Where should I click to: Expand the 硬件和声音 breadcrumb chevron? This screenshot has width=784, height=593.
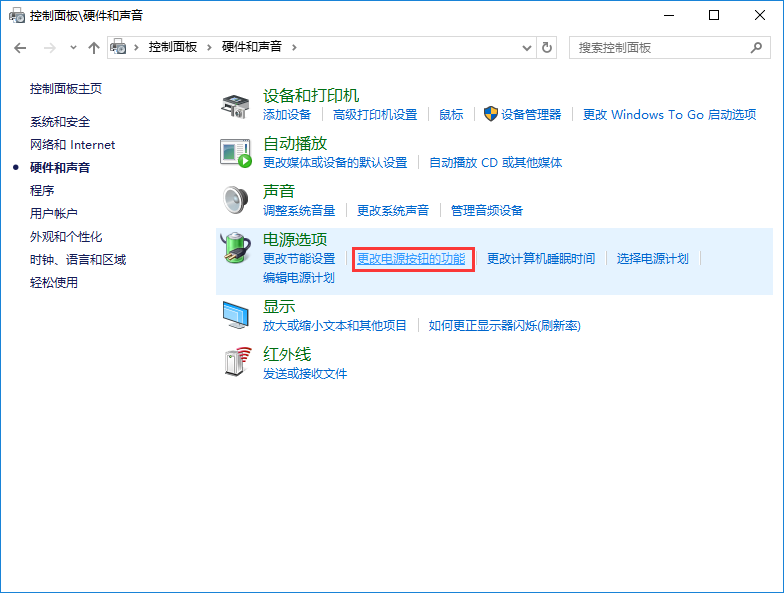click(294, 47)
